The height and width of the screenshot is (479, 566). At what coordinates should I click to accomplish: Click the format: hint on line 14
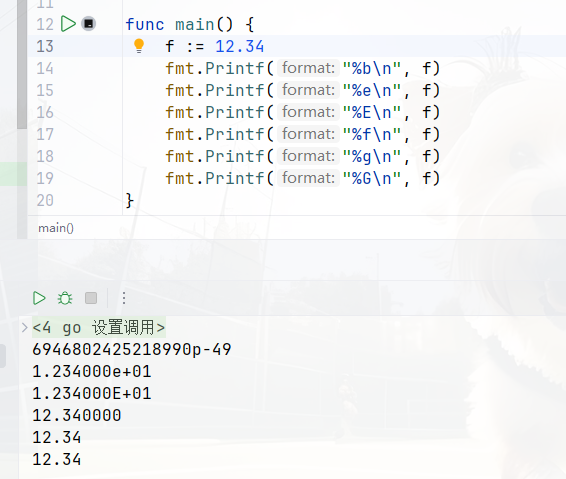308,68
